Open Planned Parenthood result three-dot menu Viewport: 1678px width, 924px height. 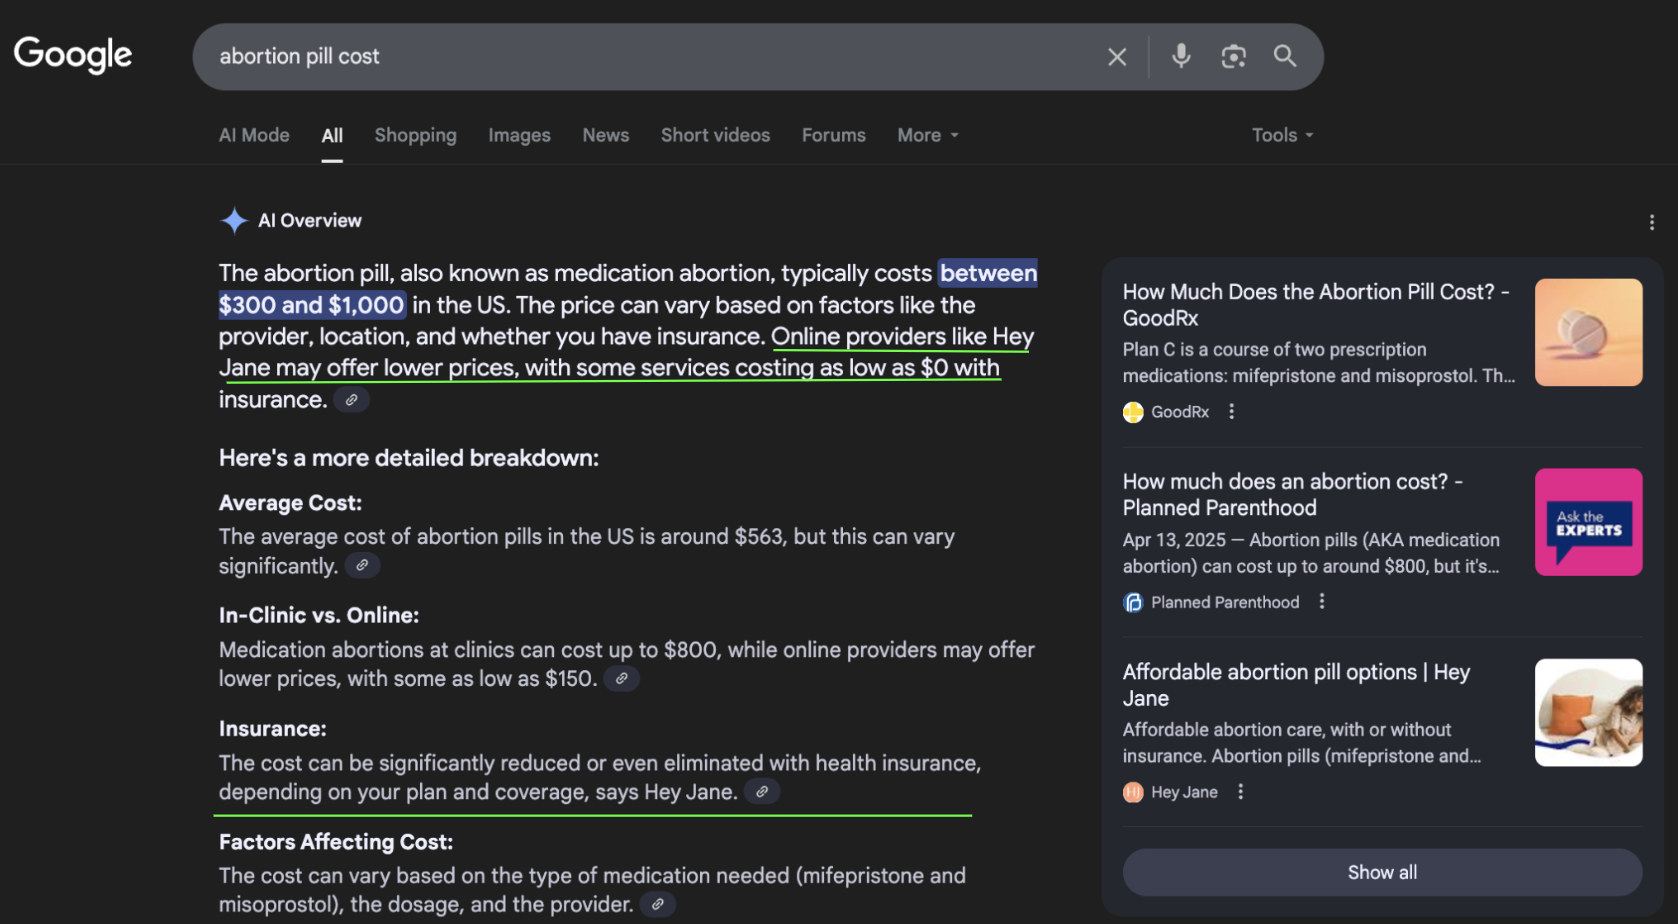click(x=1321, y=601)
